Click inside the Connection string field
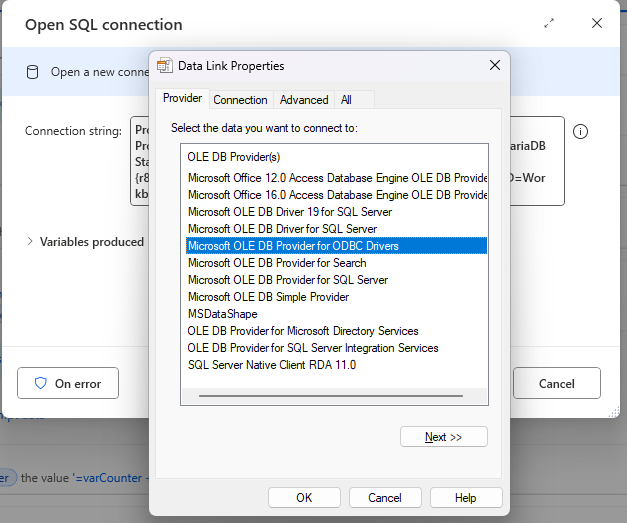 [140, 160]
